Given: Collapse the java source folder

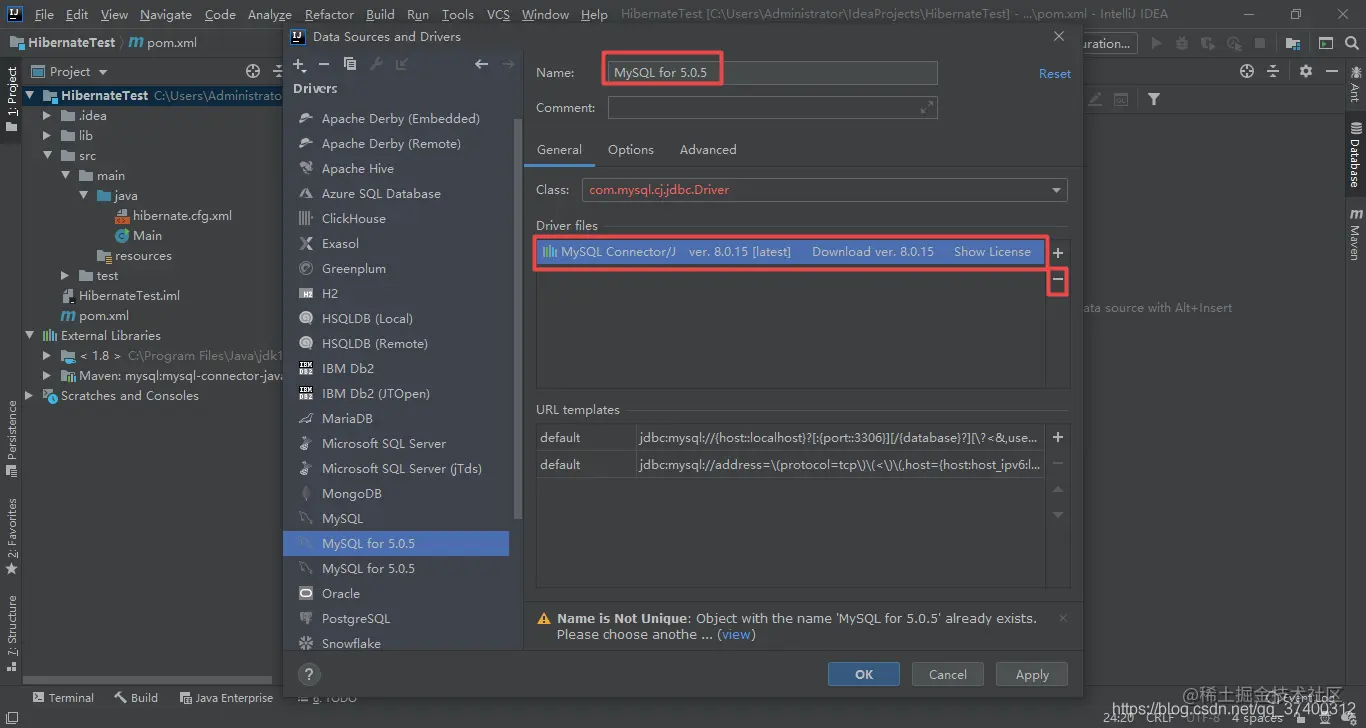Looking at the screenshot, I should [x=84, y=196].
